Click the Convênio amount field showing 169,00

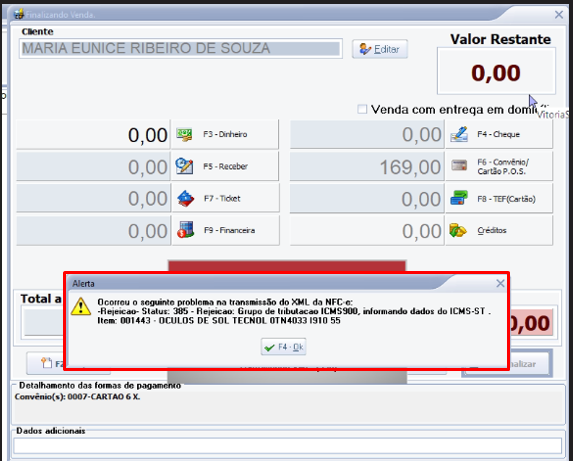tap(367, 167)
